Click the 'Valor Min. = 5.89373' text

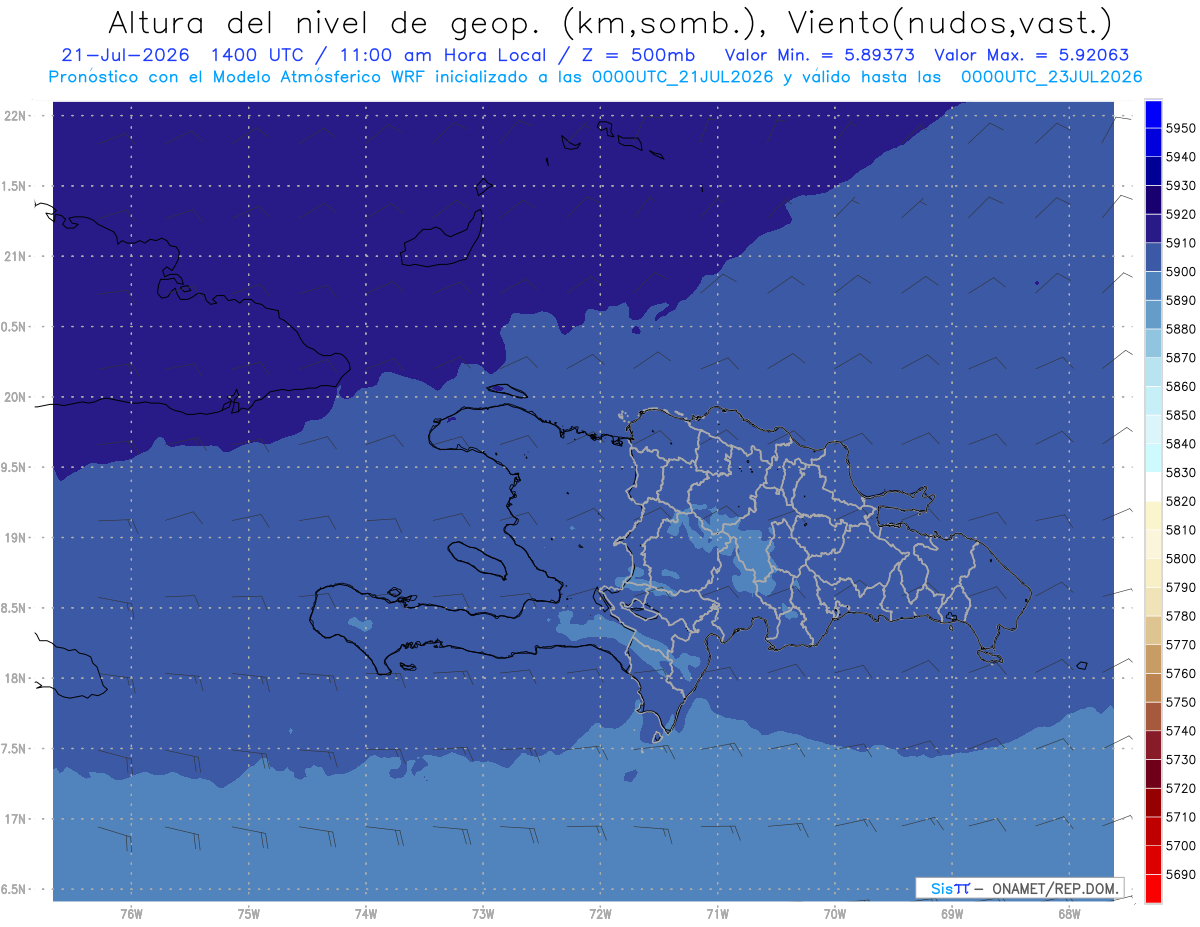[x=820, y=56]
